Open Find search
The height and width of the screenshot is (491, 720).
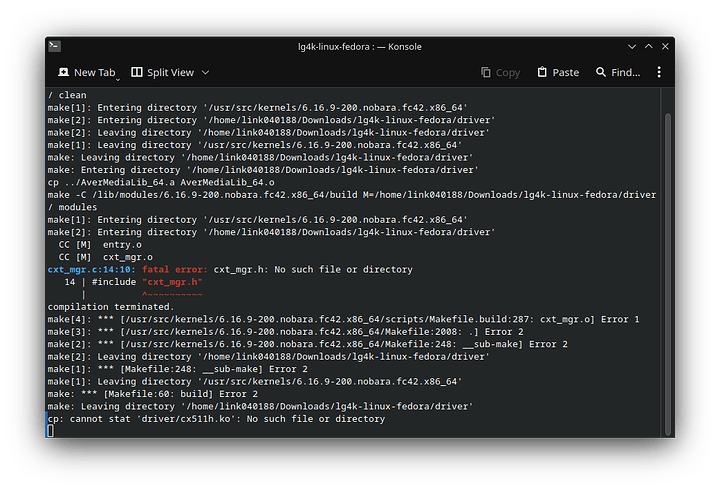pyautogui.click(x=618, y=73)
